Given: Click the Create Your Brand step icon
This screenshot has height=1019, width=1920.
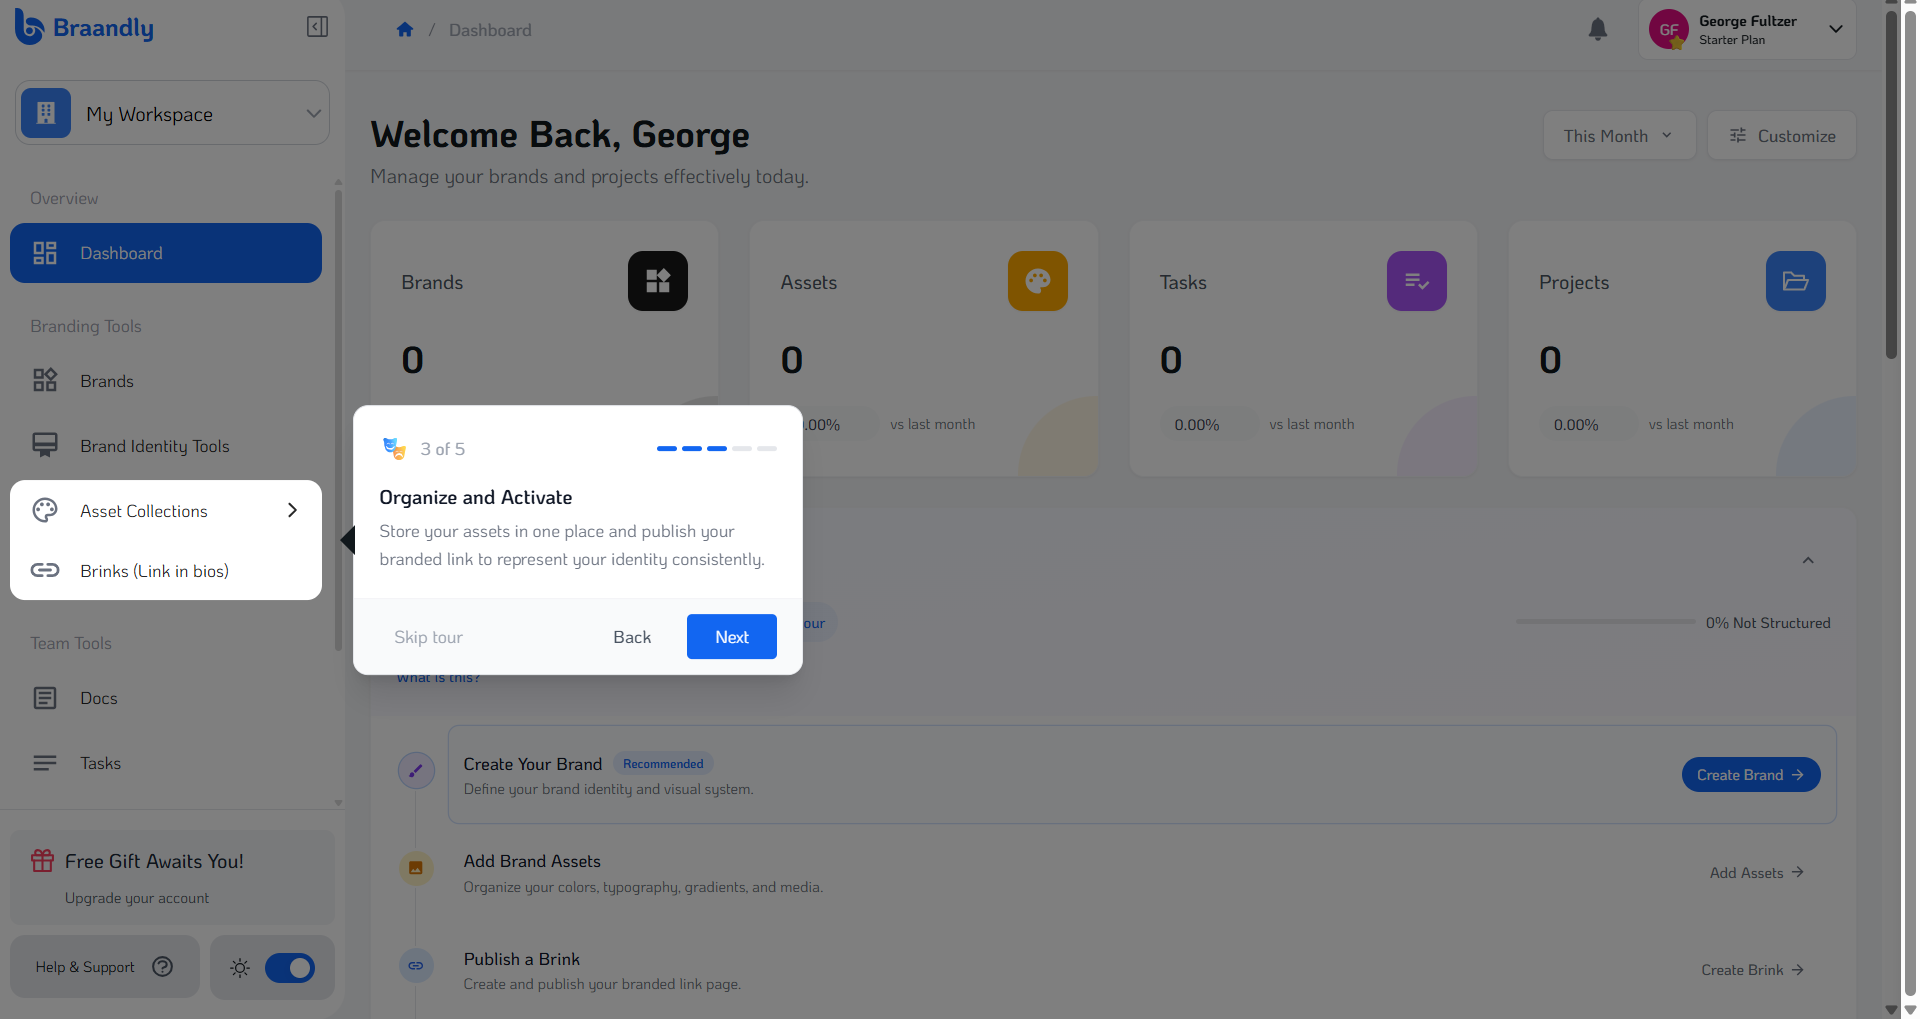Looking at the screenshot, I should 416,771.
